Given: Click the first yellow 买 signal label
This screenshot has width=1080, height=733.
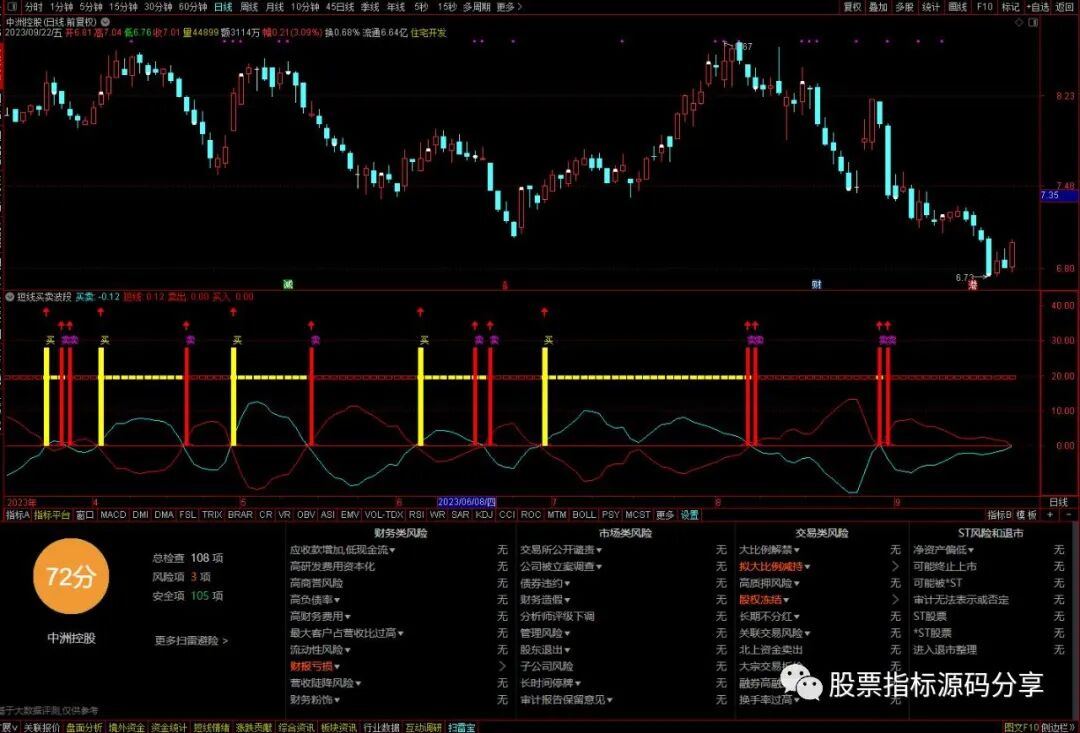Looking at the screenshot, I should (x=50, y=340).
